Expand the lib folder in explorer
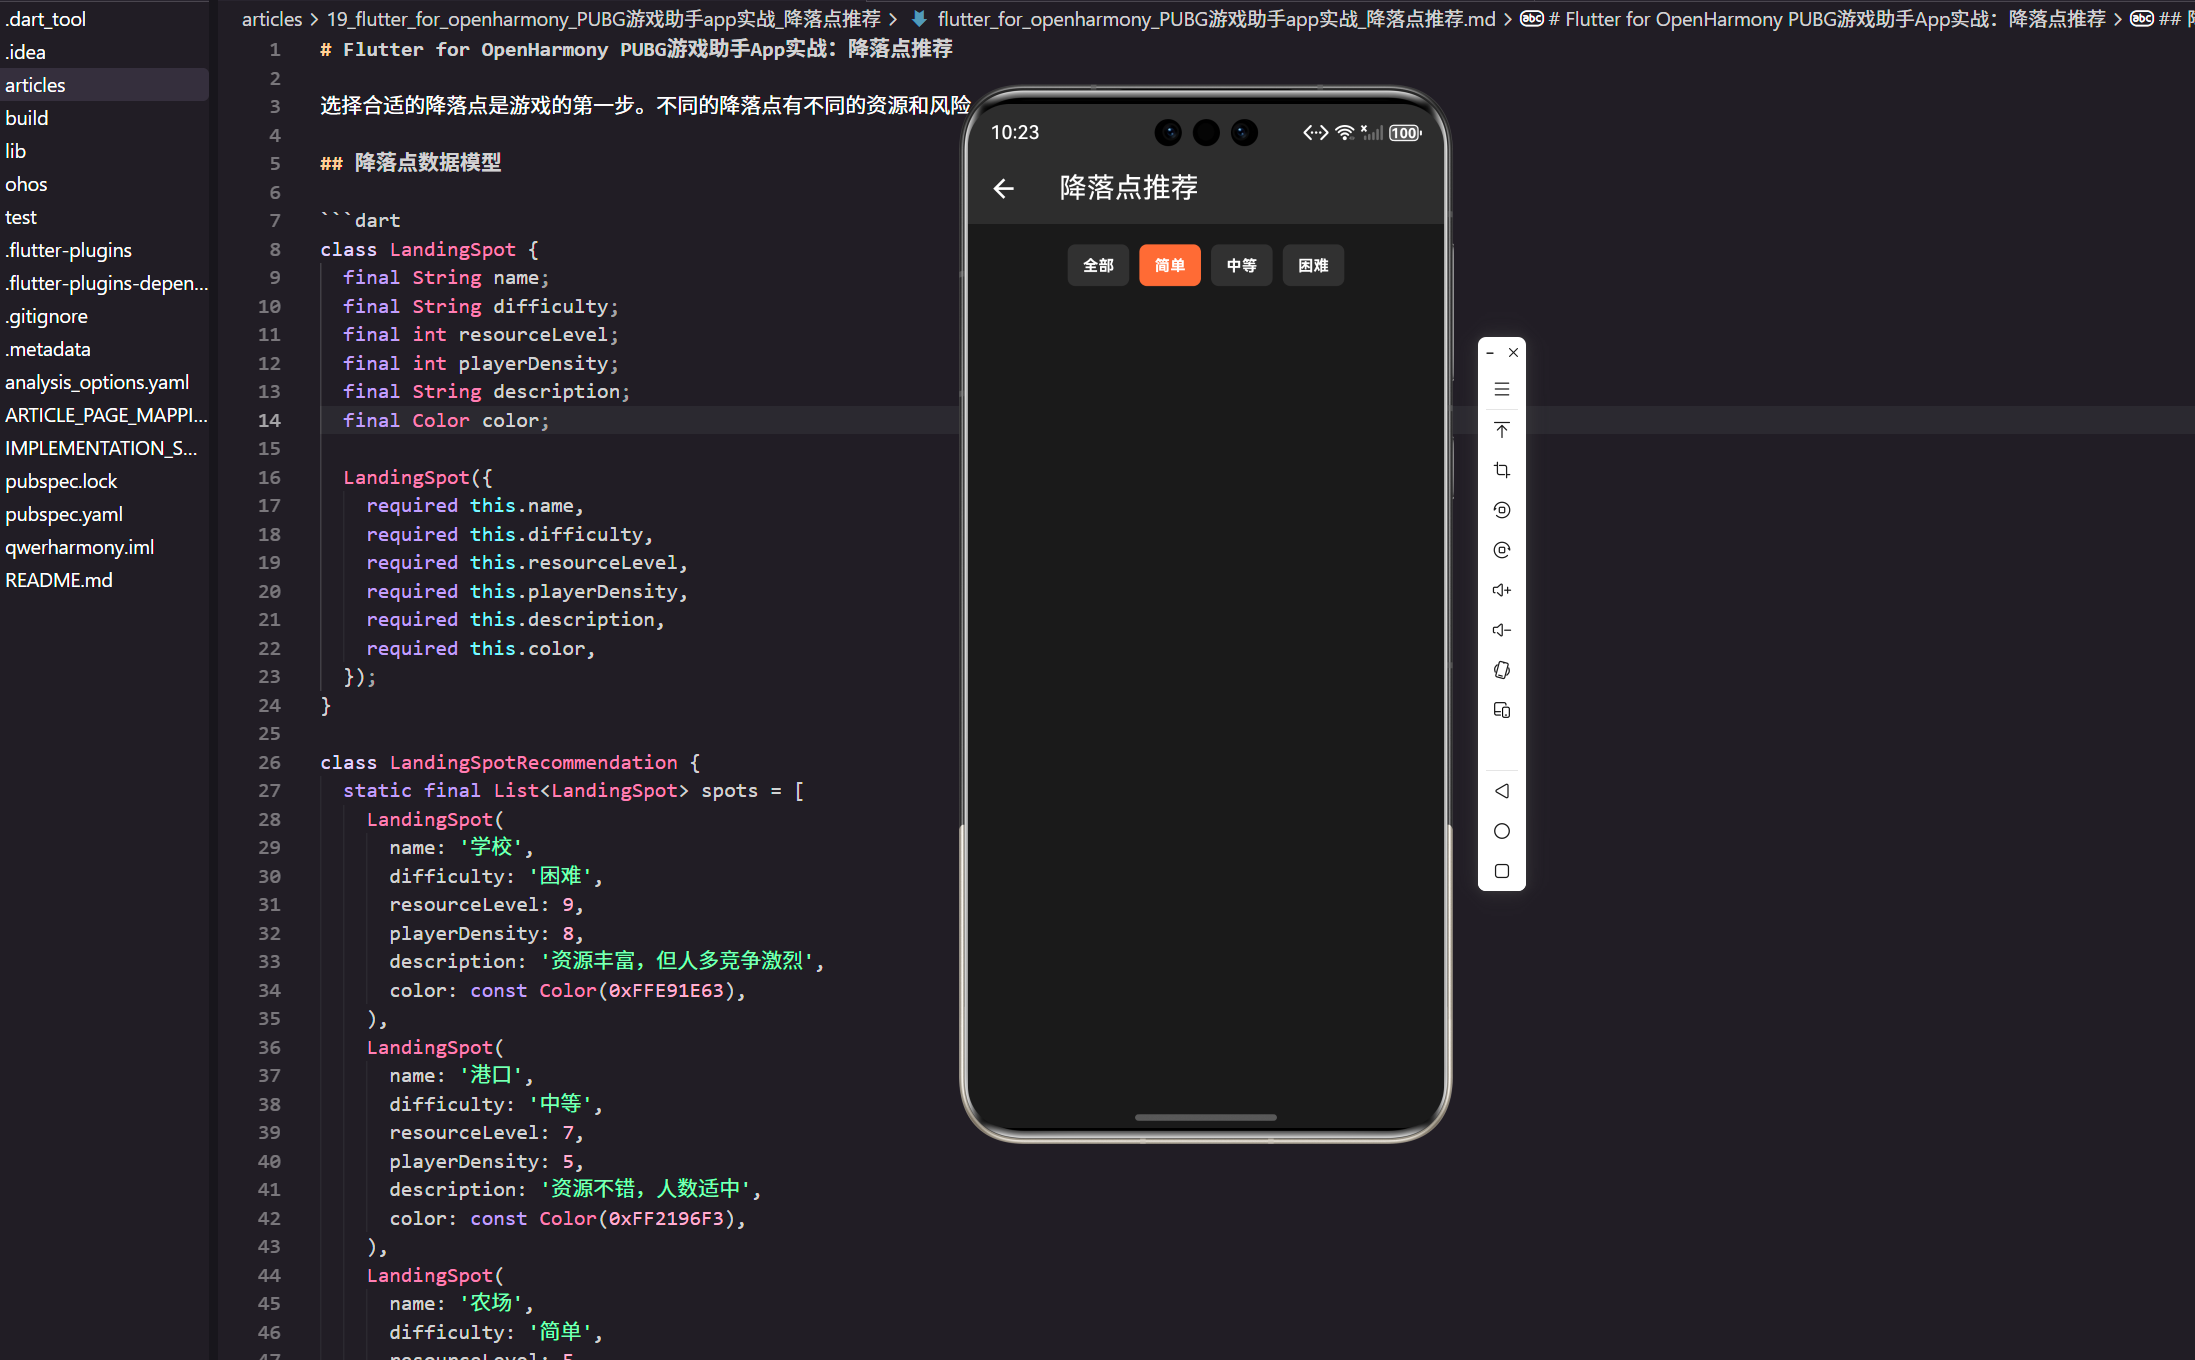 click(x=16, y=151)
